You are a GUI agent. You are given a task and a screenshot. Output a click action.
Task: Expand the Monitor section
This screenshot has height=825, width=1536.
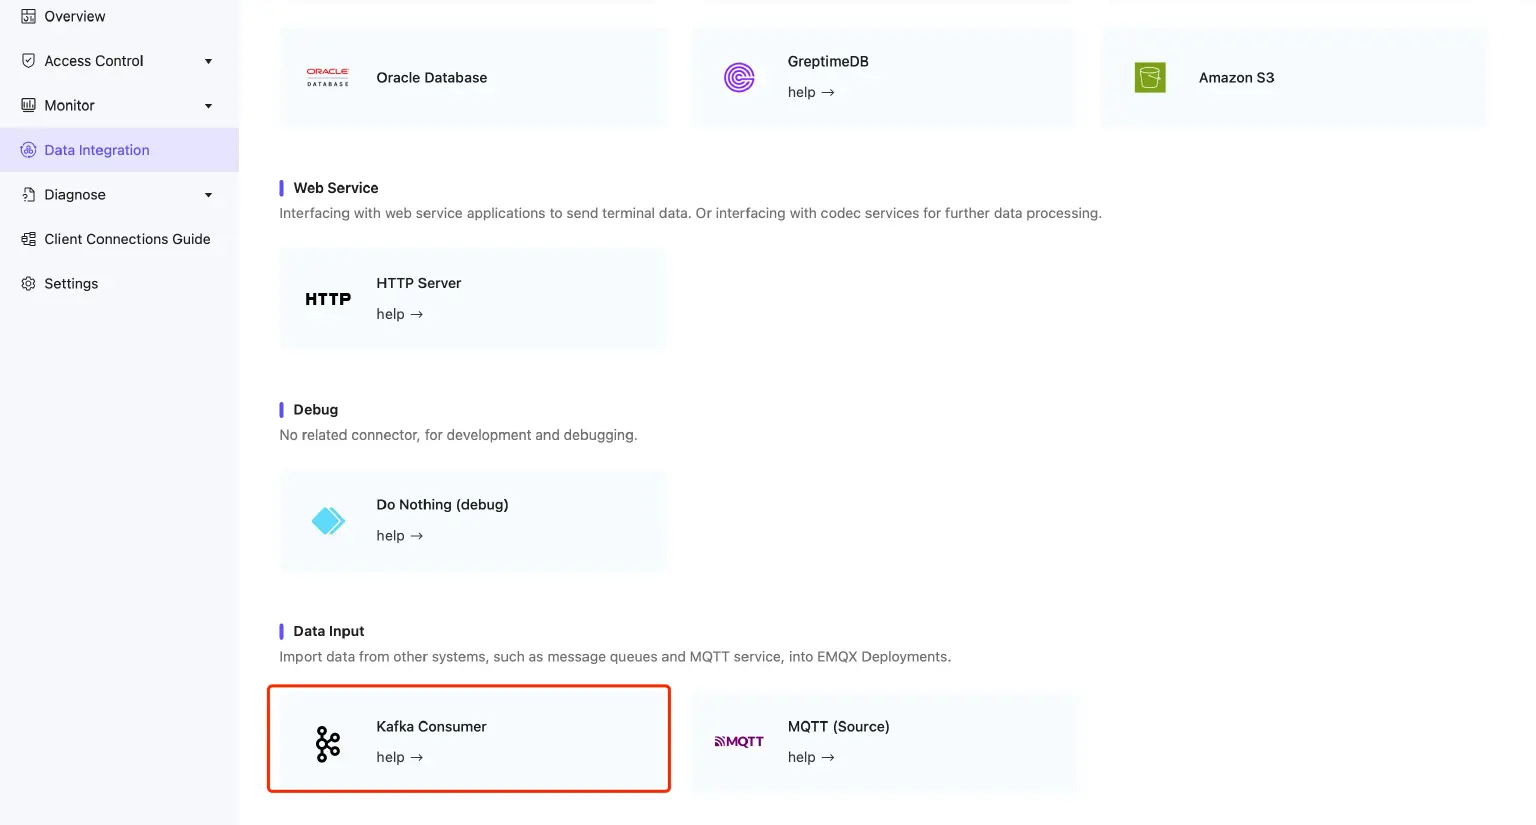coord(208,105)
